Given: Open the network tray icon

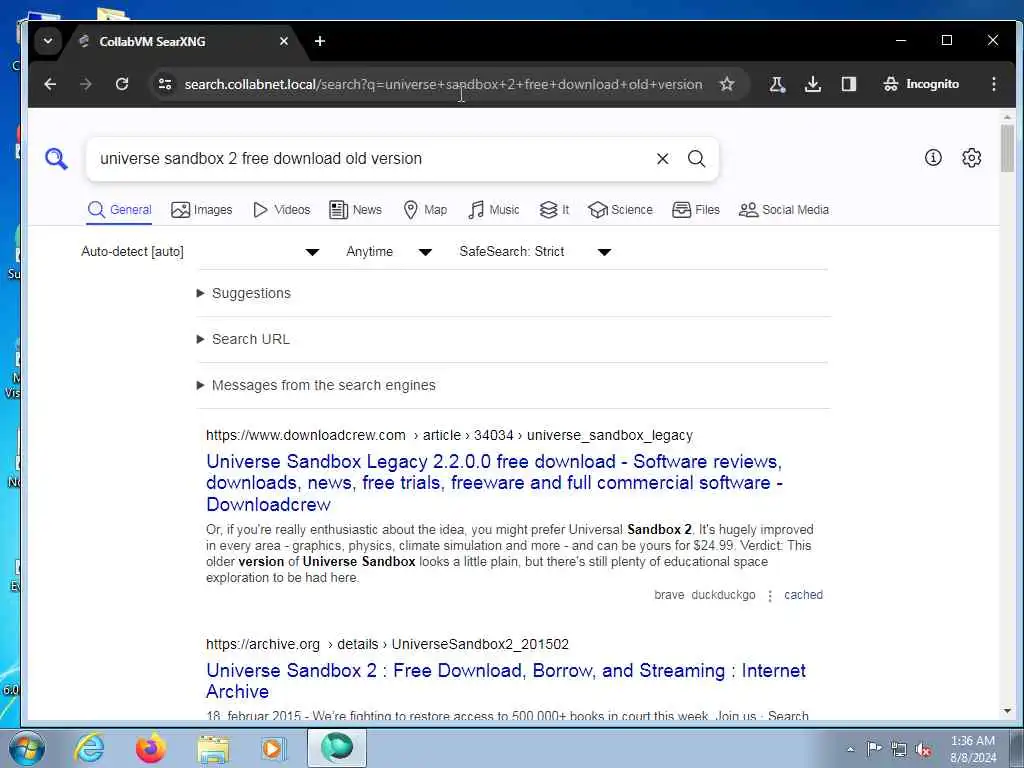Looking at the screenshot, I should pyautogui.click(x=899, y=749).
